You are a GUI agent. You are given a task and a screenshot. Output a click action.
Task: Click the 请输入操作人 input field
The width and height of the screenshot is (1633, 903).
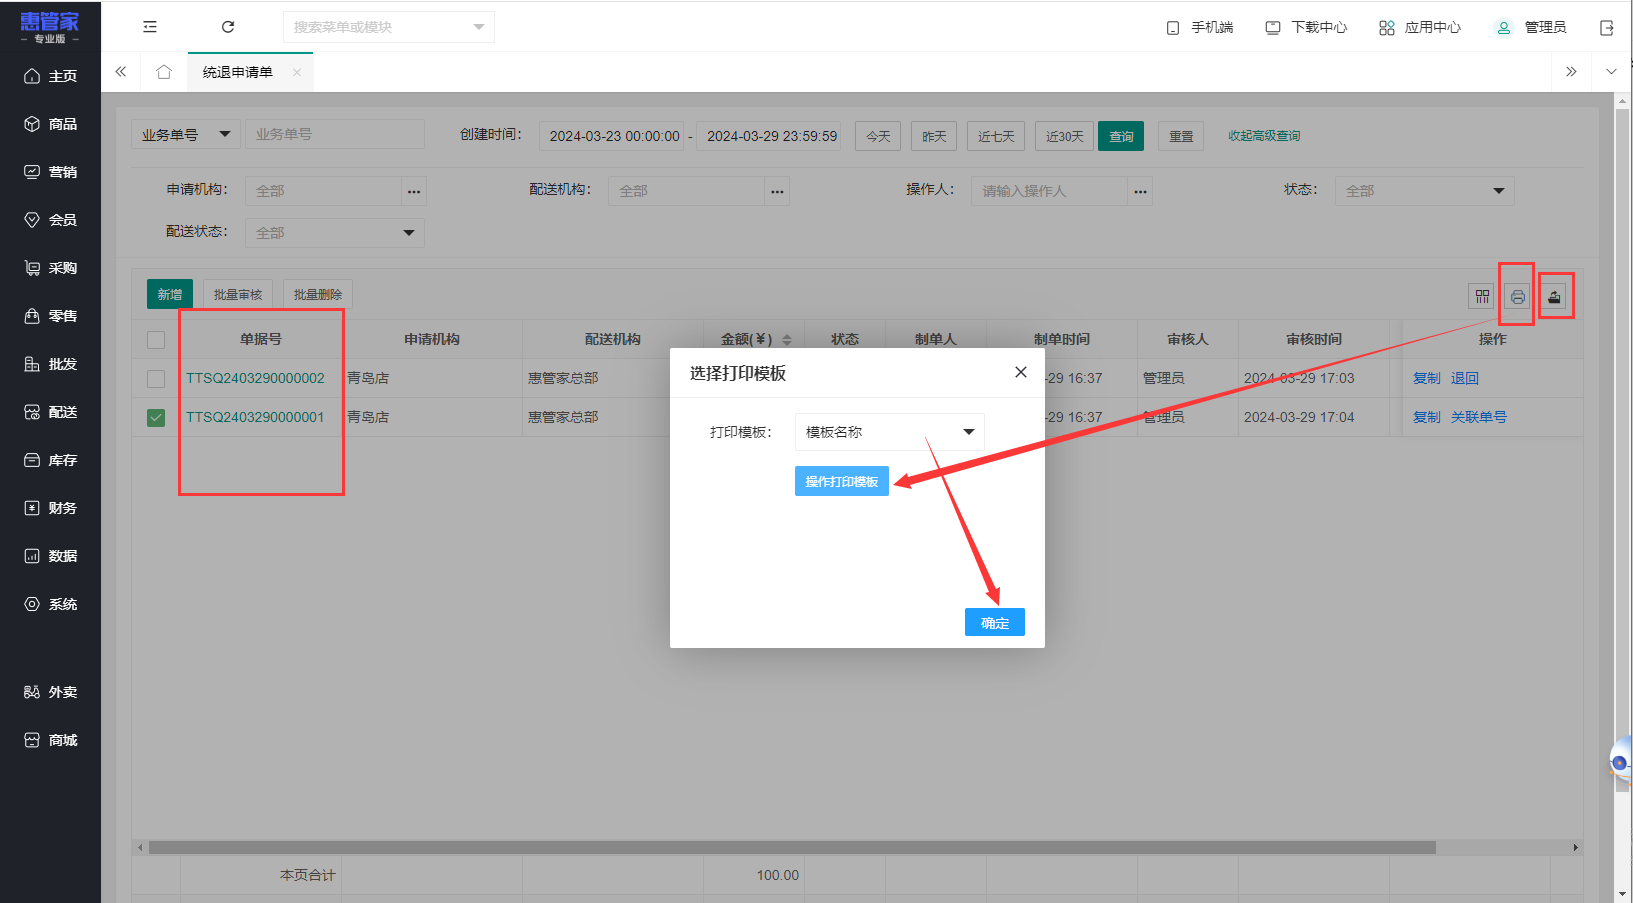click(1050, 191)
